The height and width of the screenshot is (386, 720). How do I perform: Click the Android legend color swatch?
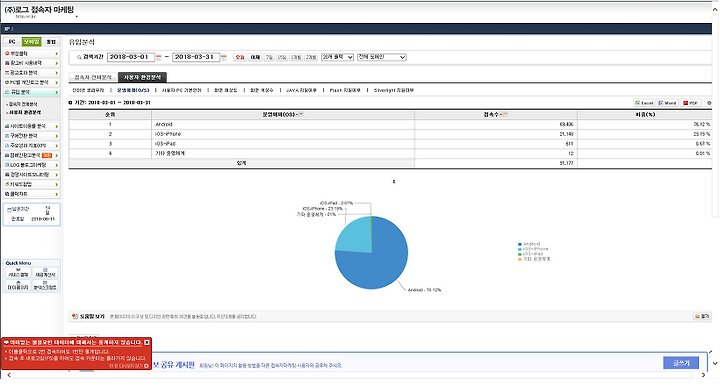[x=520, y=244]
